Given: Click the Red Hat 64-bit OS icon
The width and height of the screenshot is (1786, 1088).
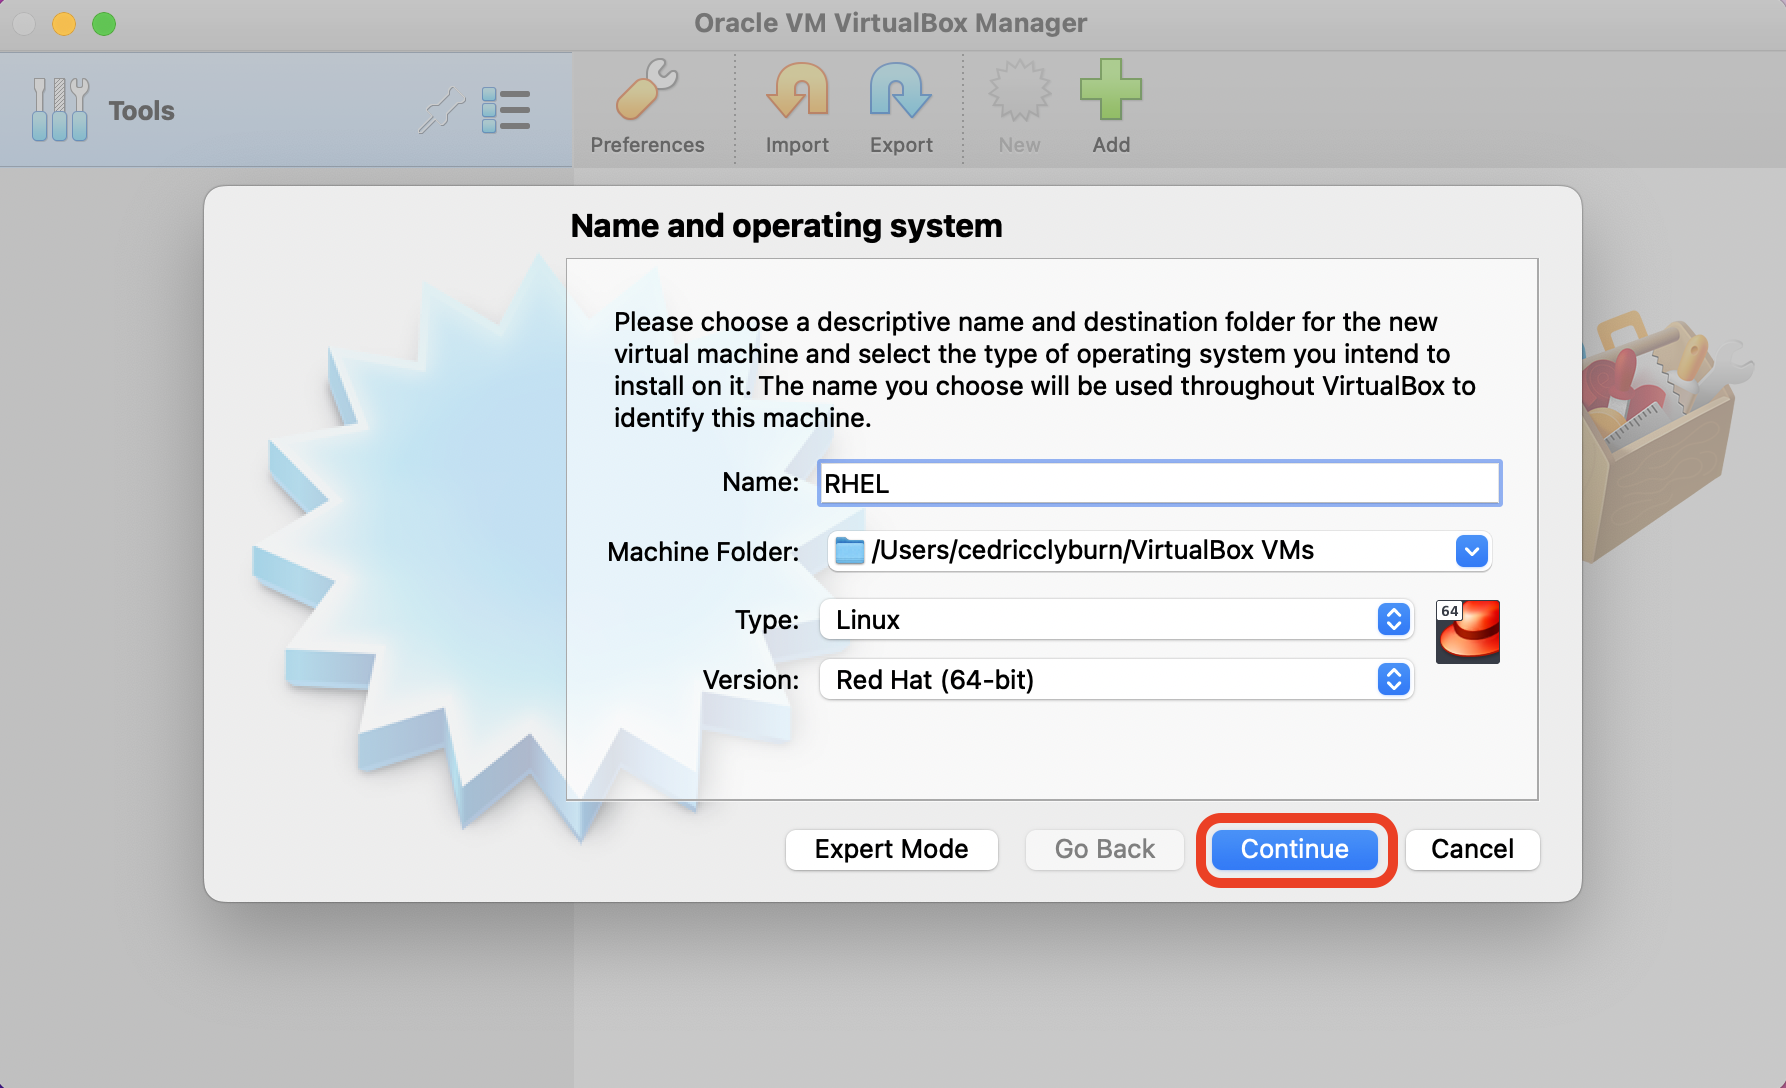Looking at the screenshot, I should 1468,631.
